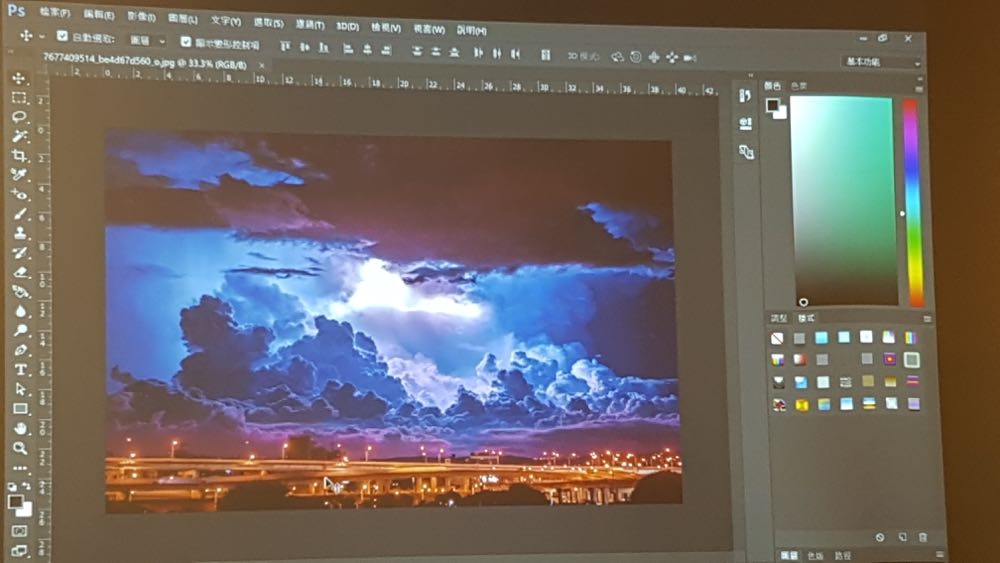Open the extra tools ellipsis button

pos(20,468)
